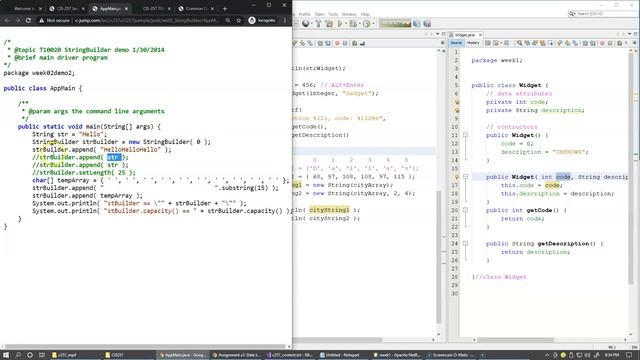Collapse the getCode() fold at line 20
640x360 pixels.
coord(465,210)
